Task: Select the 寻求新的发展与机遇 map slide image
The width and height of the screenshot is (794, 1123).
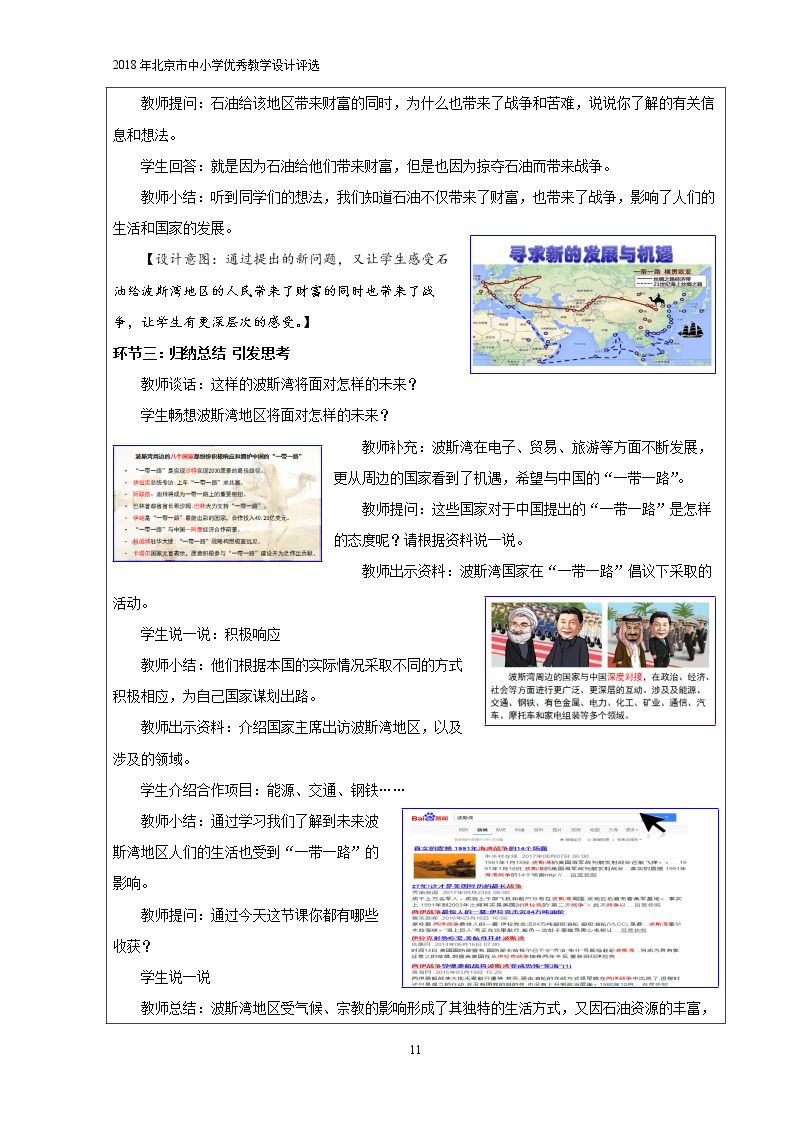Action: click(x=593, y=304)
